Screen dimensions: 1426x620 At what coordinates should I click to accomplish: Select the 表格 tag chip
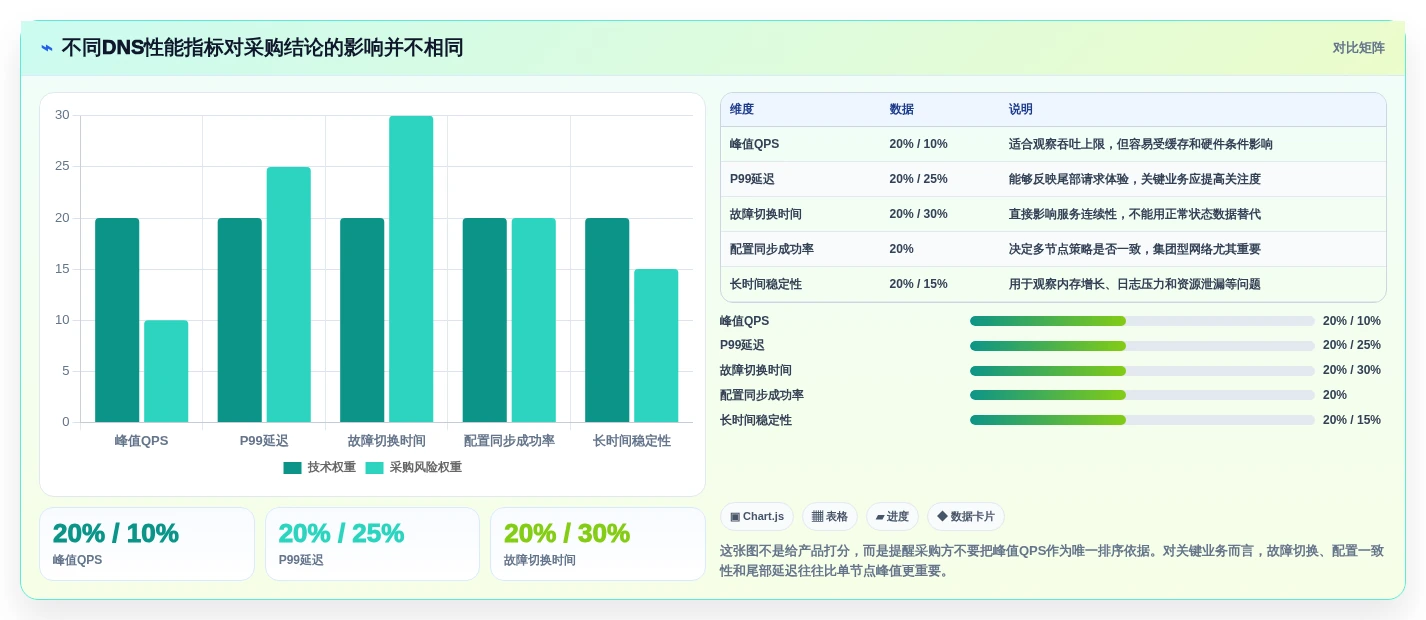tap(830, 517)
